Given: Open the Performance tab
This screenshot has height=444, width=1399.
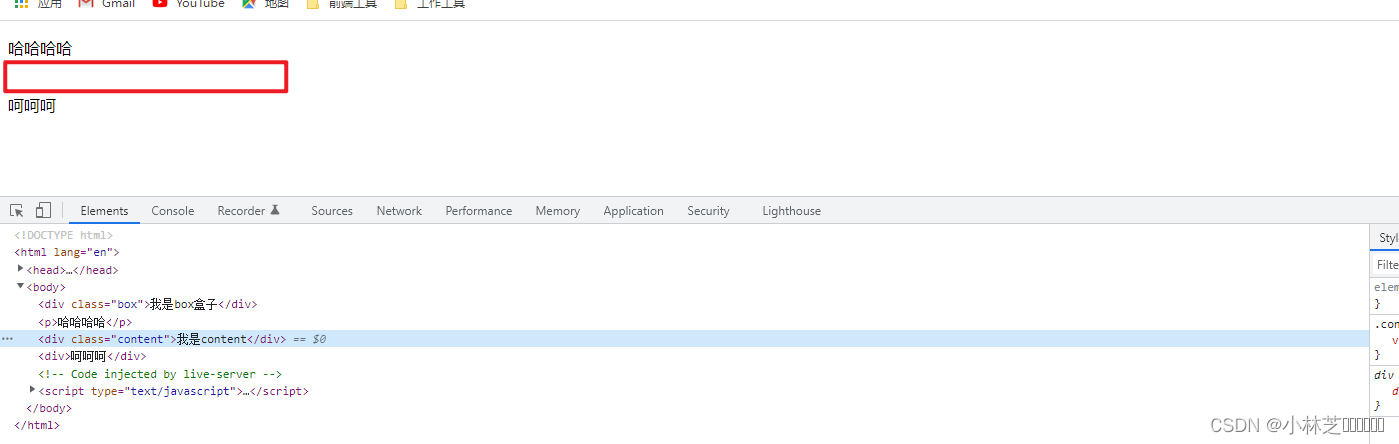Looking at the screenshot, I should tap(479, 211).
